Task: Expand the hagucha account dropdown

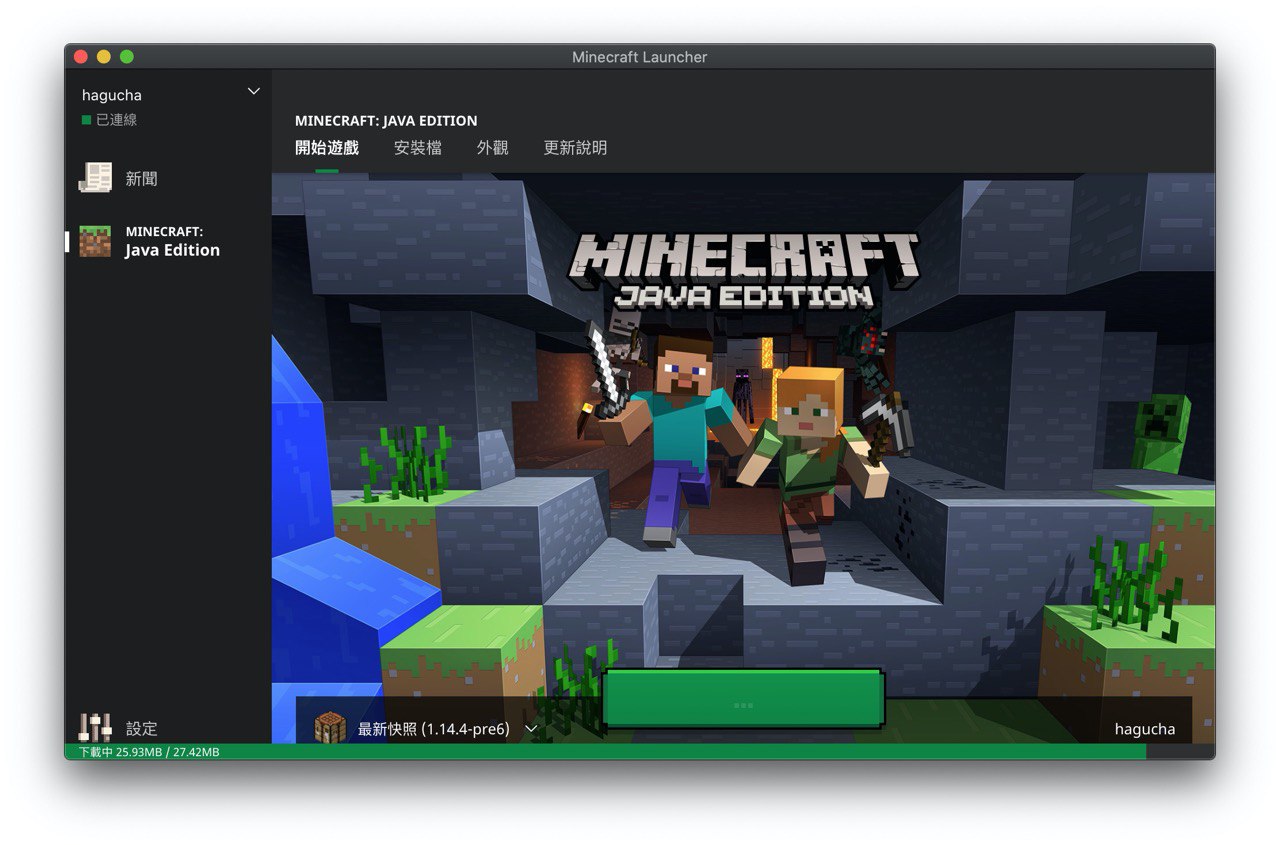Action: [253, 91]
